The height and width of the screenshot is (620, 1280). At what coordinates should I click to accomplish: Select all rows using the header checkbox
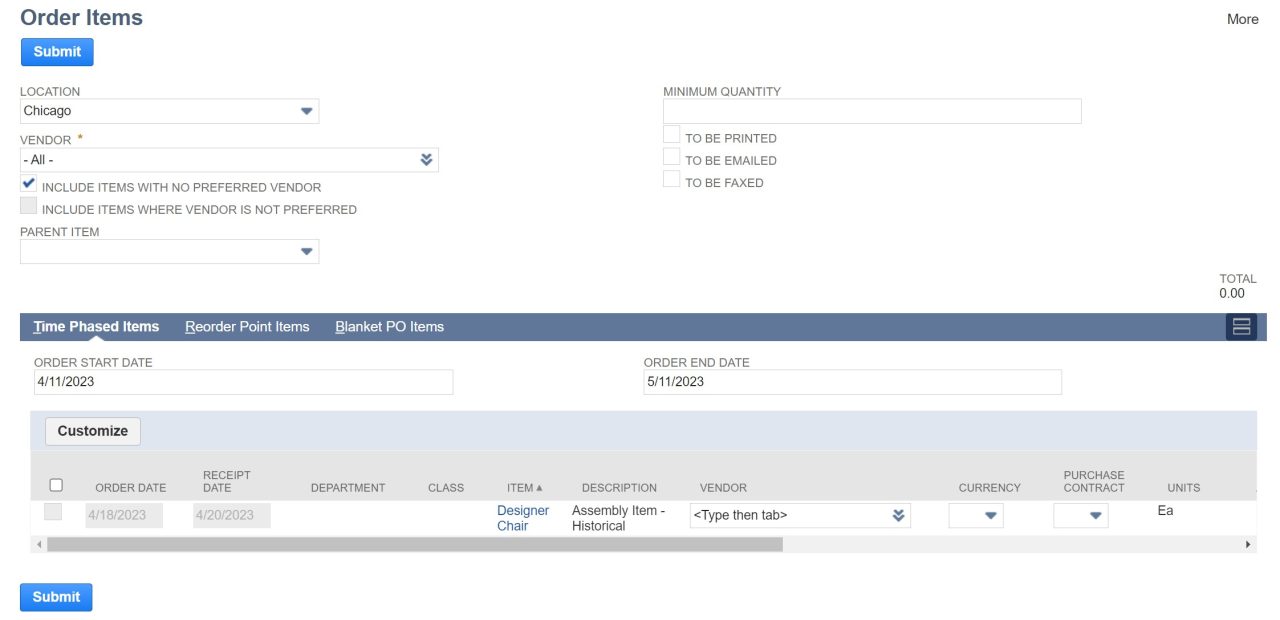point(57,483)
